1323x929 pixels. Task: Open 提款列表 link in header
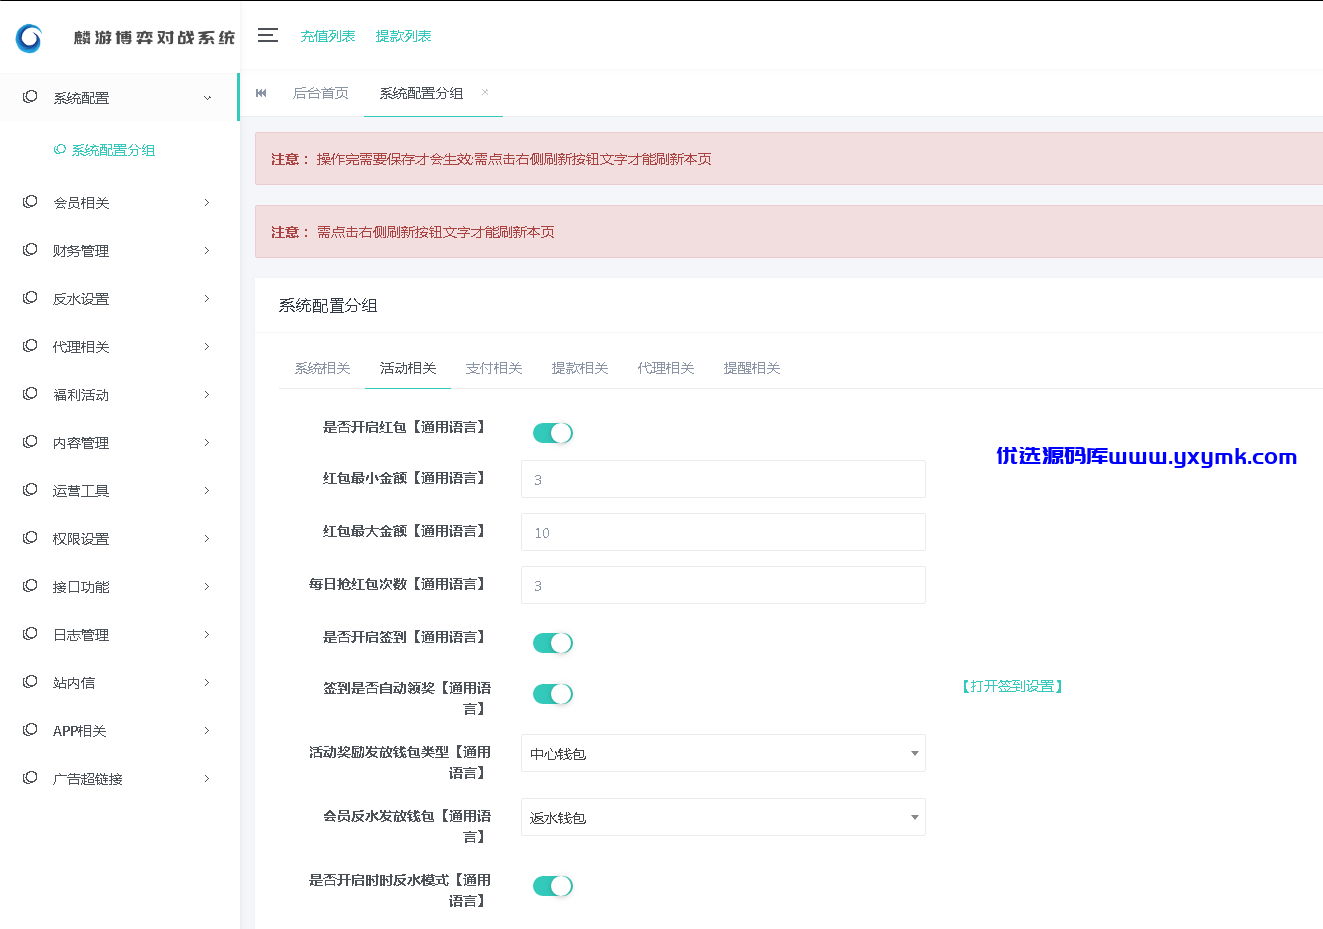pyautogui.click(x=403, y=36)
